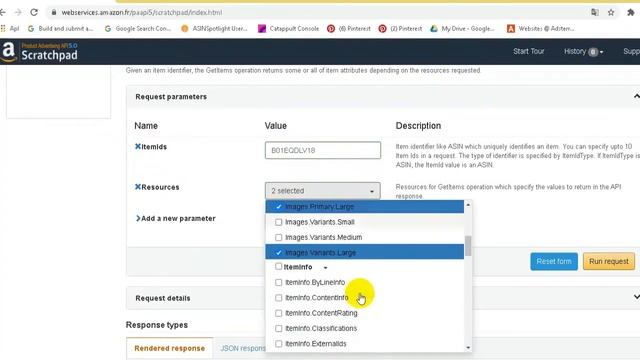Click the browser back arrow

[x=3, y=13]
